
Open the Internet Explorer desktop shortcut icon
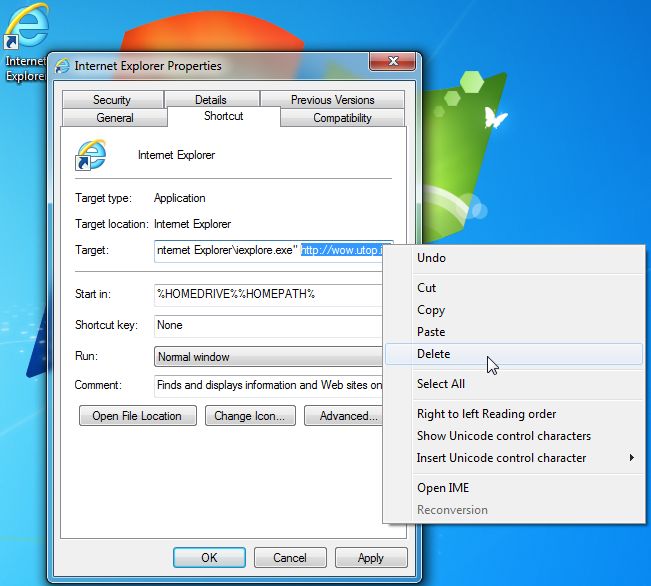tap(26, 42)
